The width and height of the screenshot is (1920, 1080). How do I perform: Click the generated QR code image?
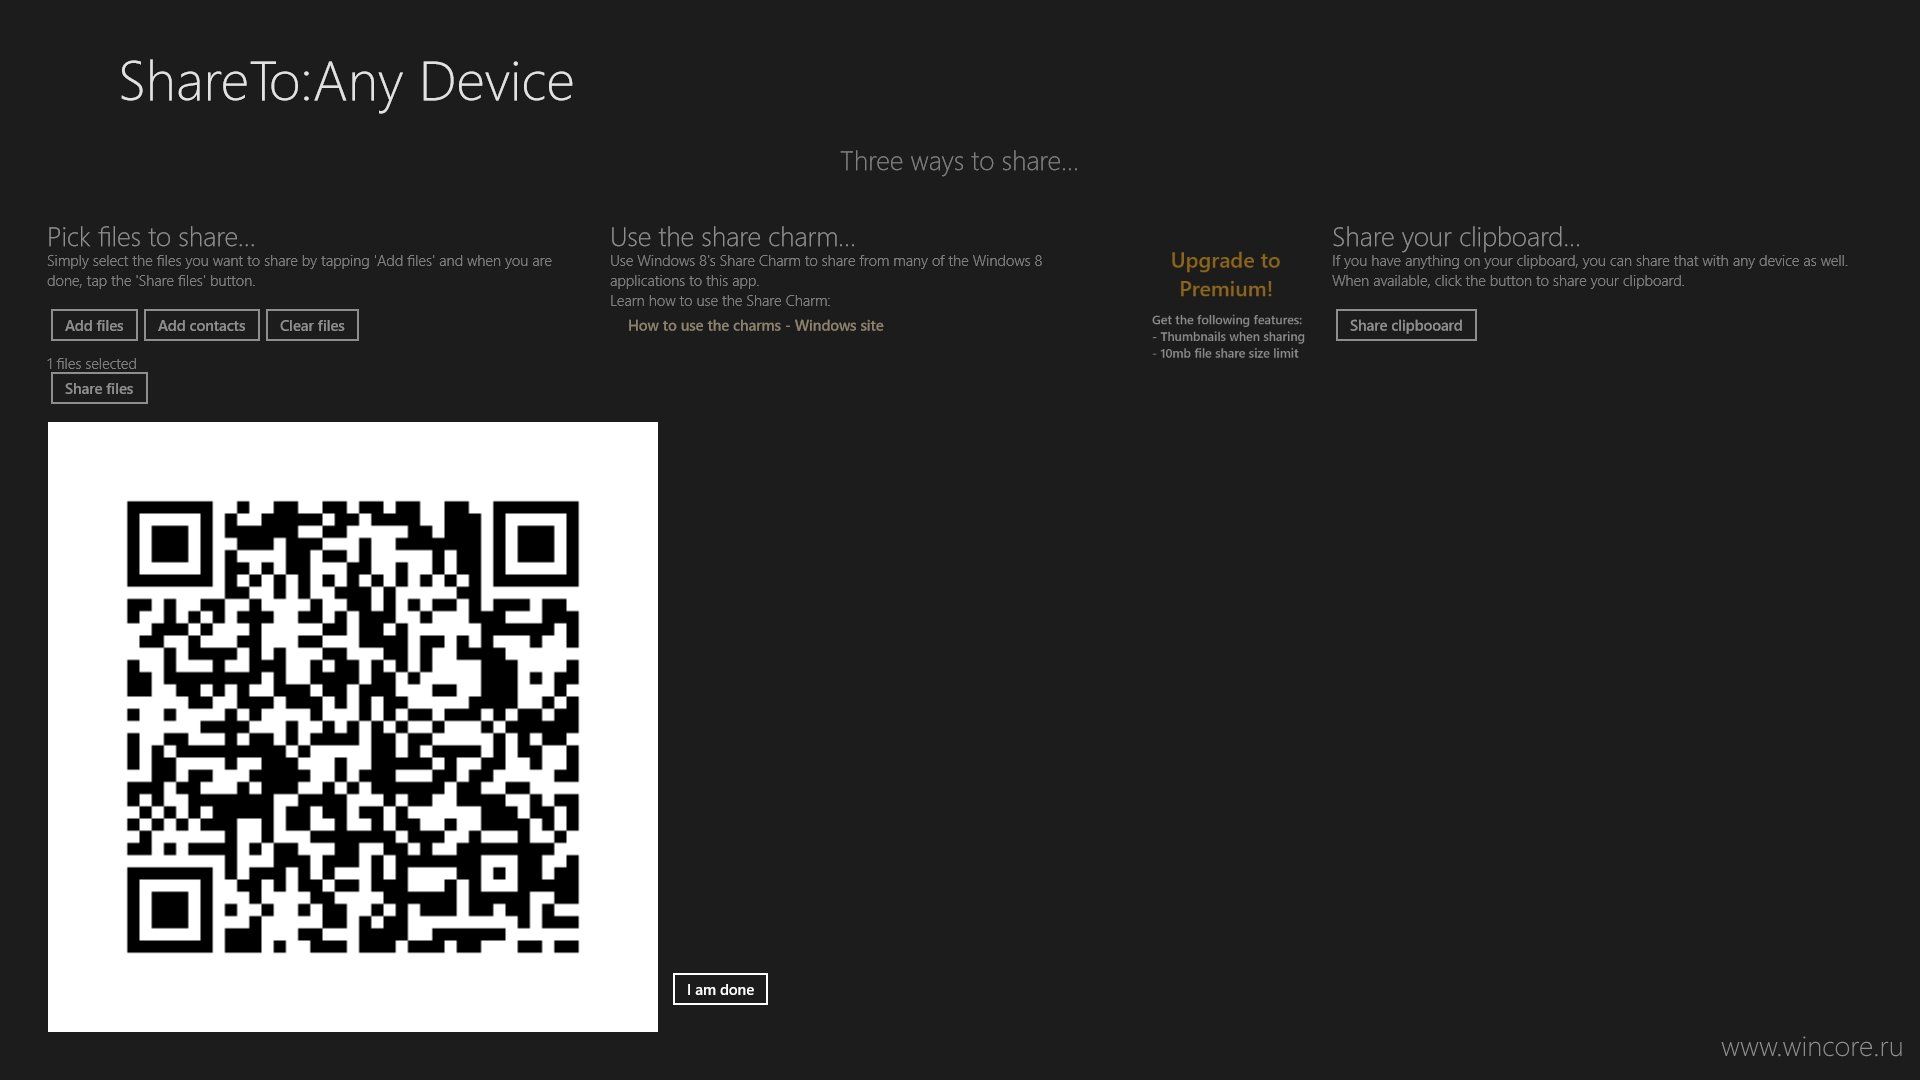[353, 727]
